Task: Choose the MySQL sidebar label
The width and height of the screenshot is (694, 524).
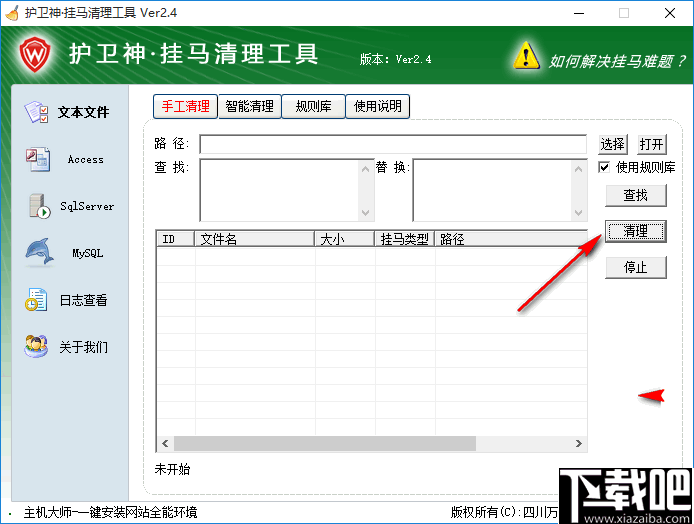Action: [88, 253]
